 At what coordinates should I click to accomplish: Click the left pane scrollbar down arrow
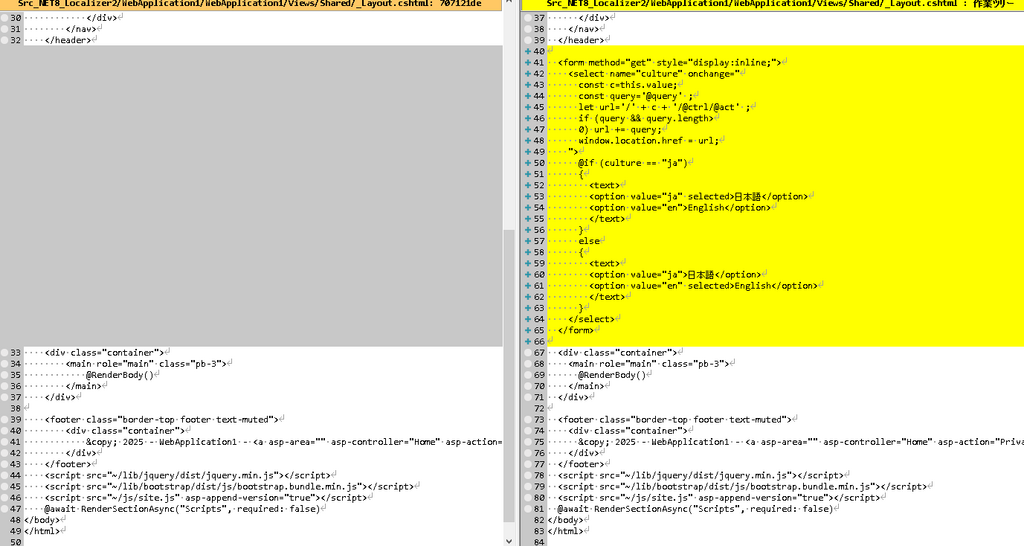coord(509,540)
